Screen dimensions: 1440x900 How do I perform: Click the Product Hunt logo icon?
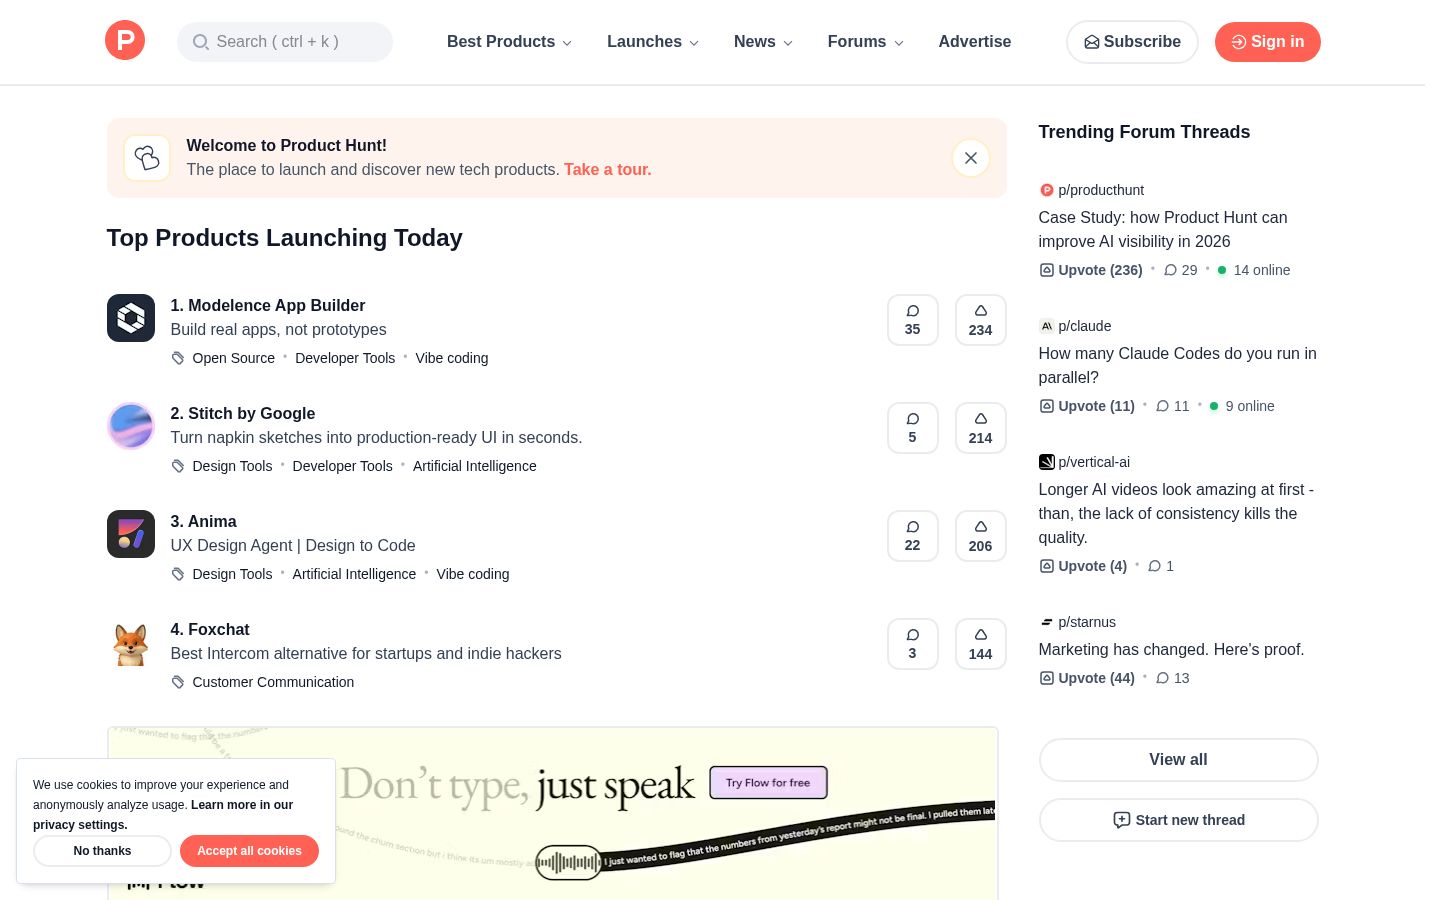[x=125, y=40]
